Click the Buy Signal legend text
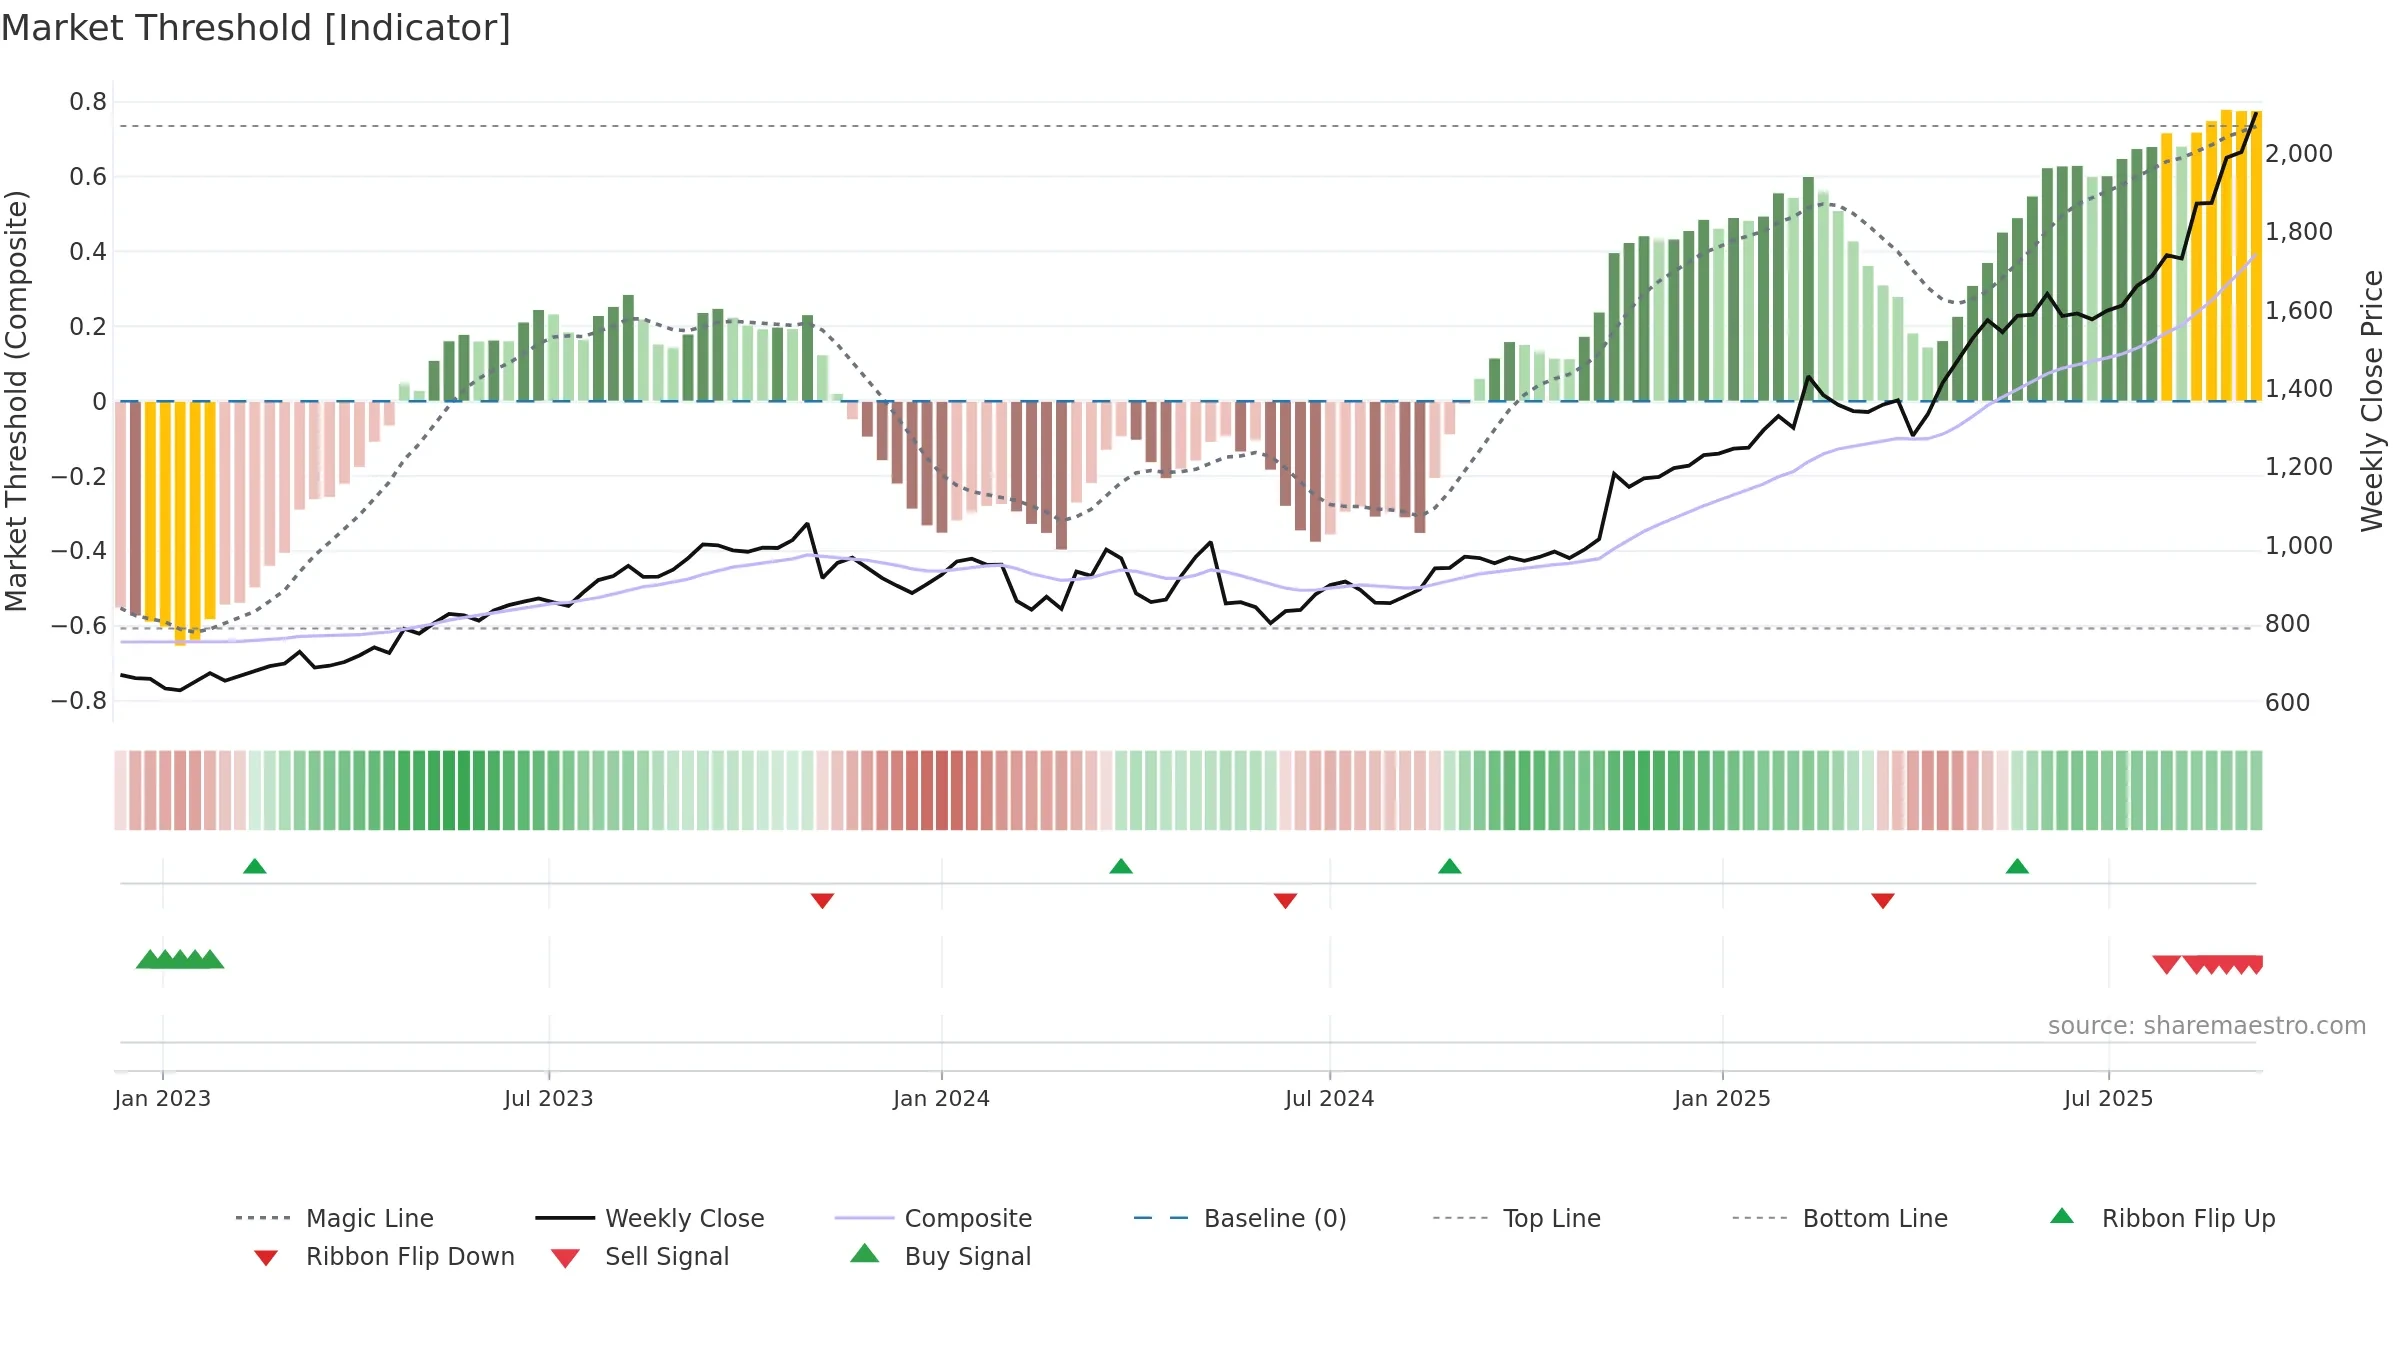2400x1350 pixels. click(968, 1256)
